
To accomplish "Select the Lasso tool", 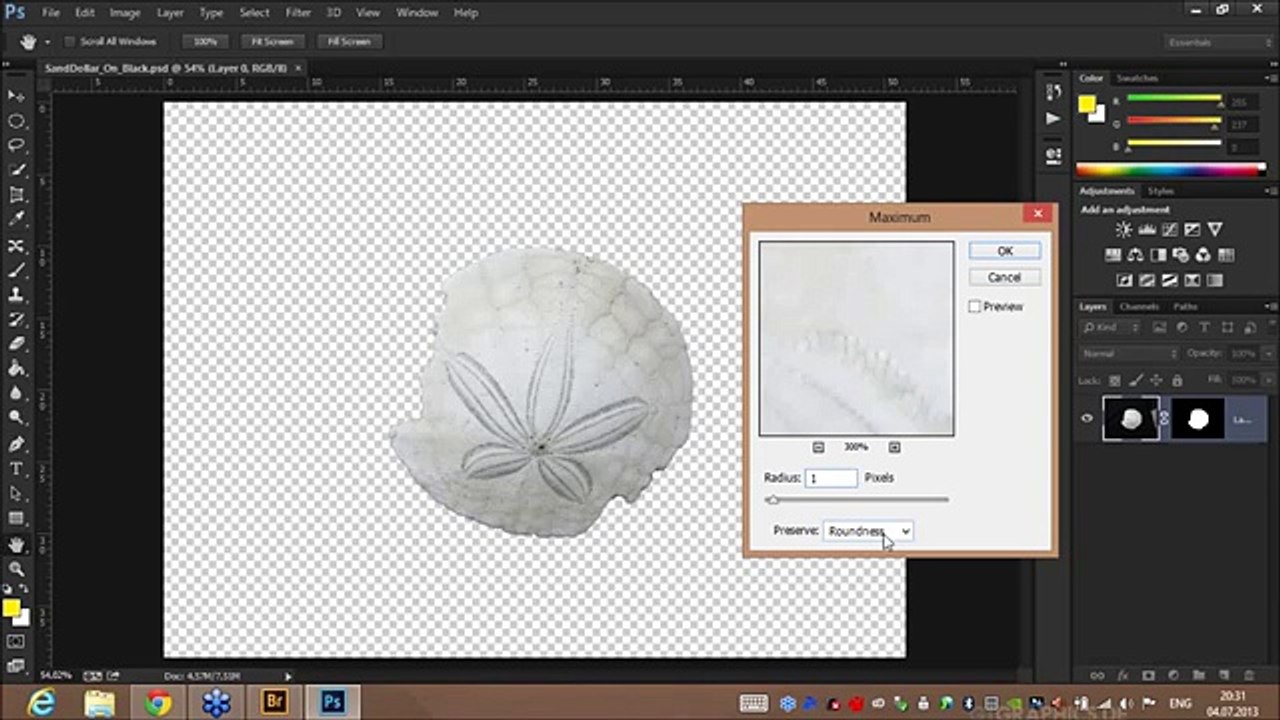I will (16, 146).
